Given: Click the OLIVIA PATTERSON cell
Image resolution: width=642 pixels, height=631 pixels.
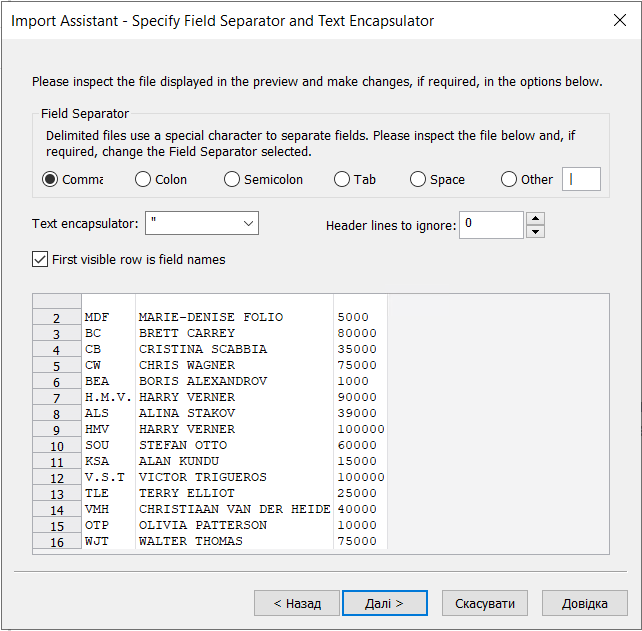Looking at the screenshot, I should click(x=234, y=525).
